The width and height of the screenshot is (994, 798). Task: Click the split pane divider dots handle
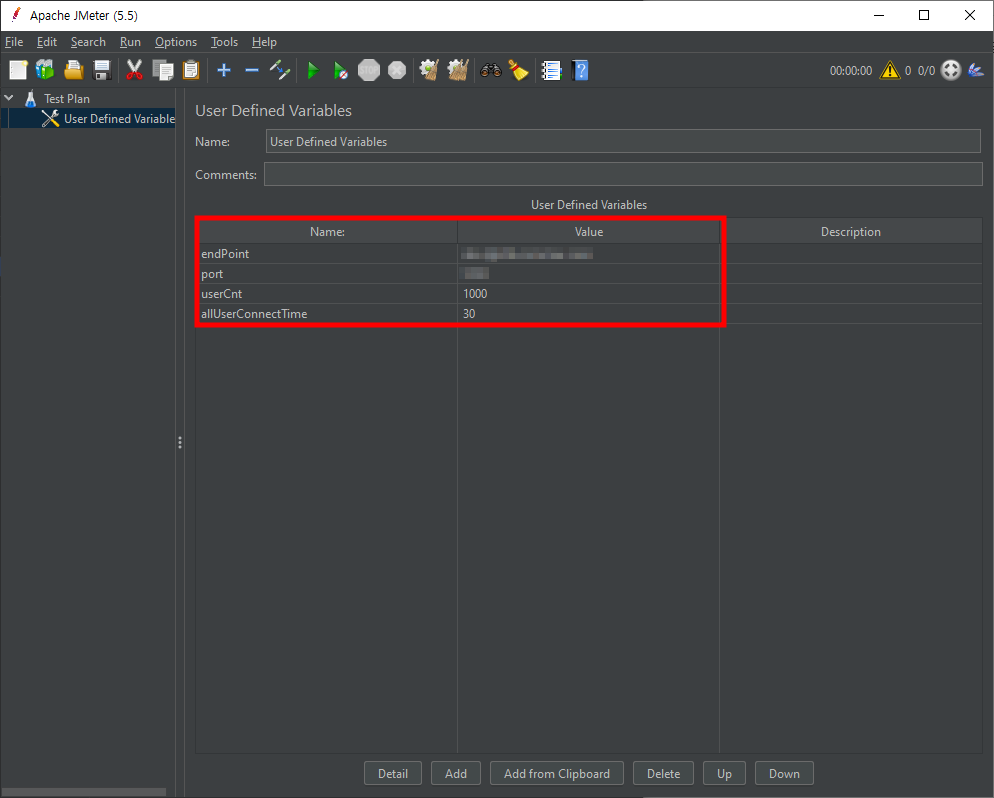tap(180, 442)
